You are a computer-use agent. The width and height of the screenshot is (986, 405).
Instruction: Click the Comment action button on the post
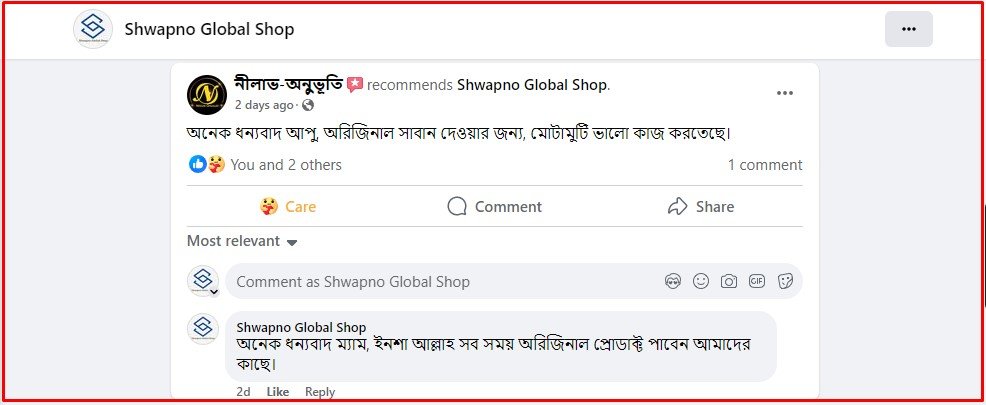(x=494, y=207)
